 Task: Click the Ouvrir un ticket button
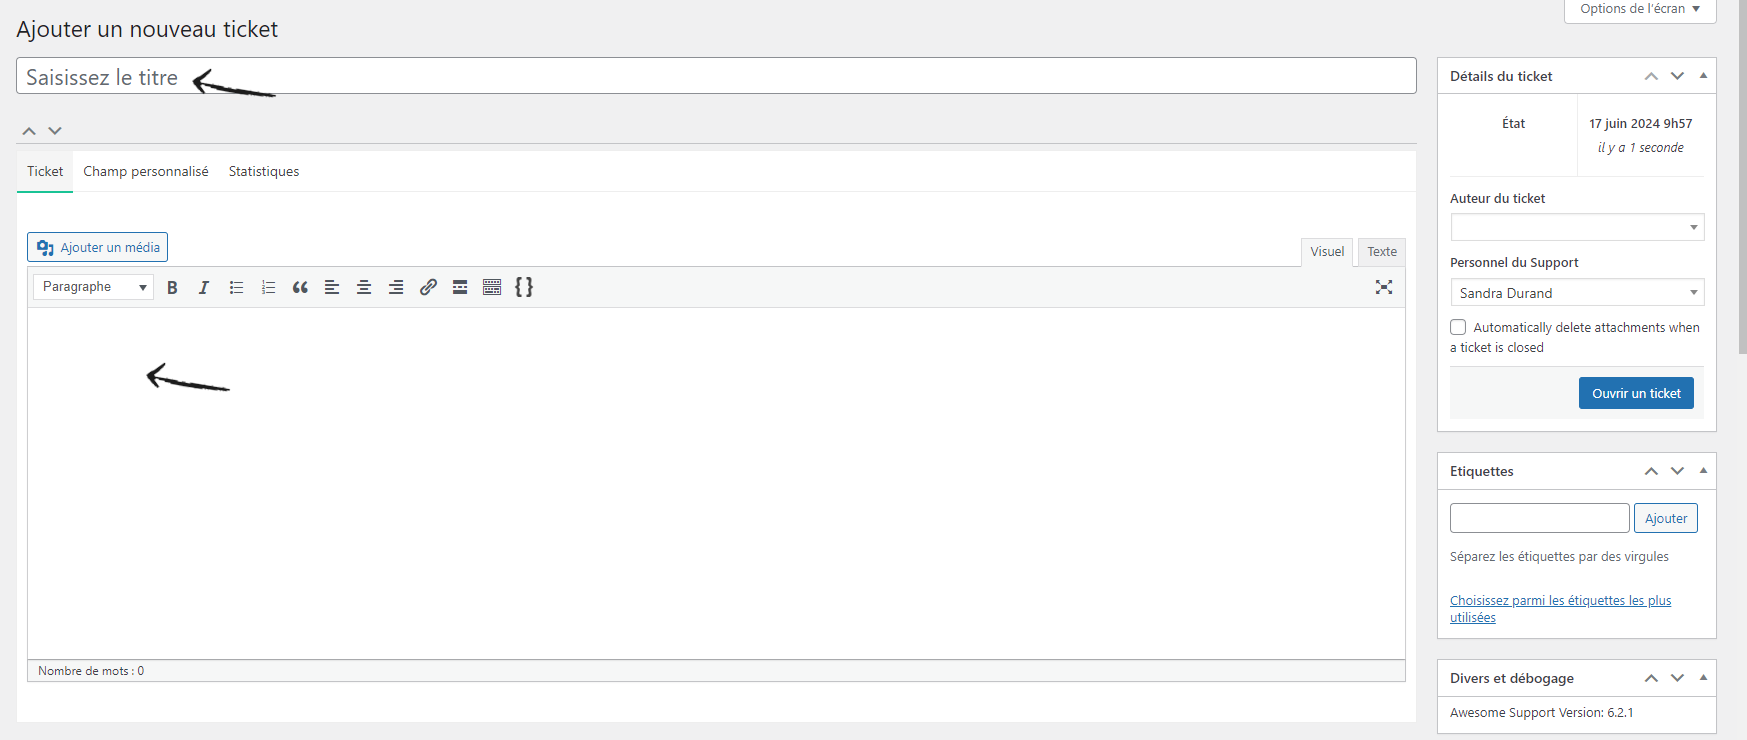tap(1636, 393)
